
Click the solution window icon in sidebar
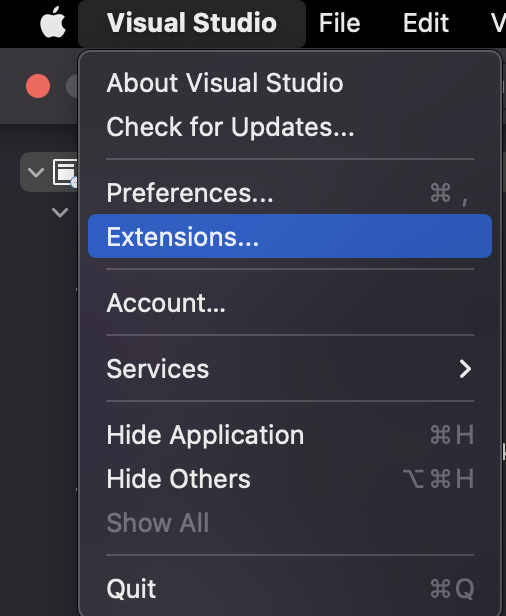pyautogui.click(x=65, y=172)
